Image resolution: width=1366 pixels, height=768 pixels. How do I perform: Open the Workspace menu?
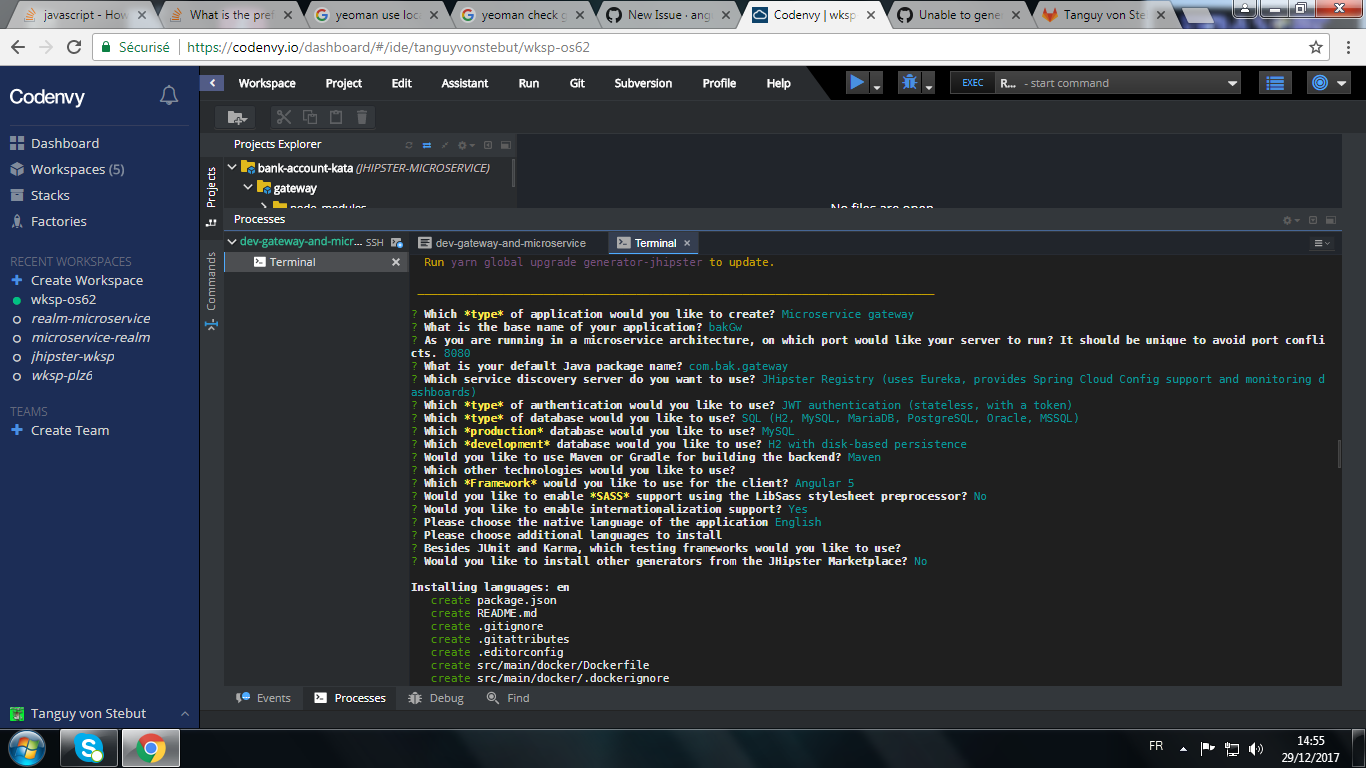(x=267, y=83)
